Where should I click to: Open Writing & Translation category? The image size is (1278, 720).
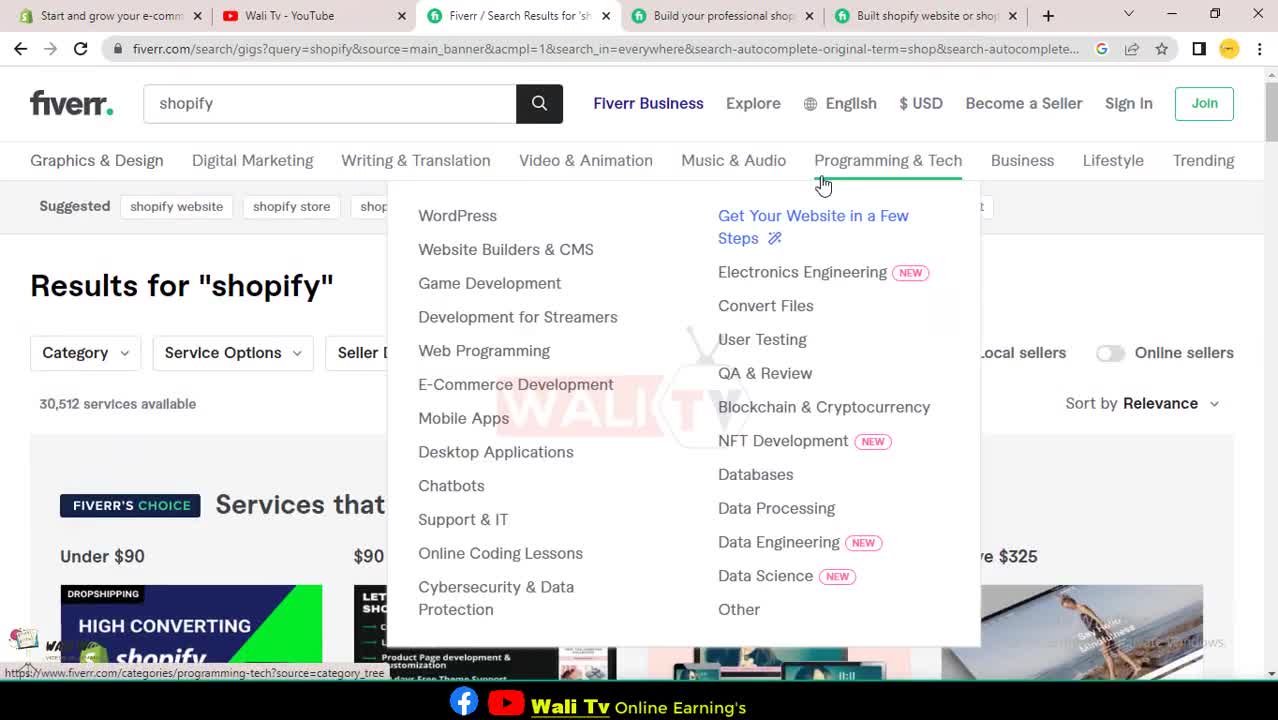(416, 160)
